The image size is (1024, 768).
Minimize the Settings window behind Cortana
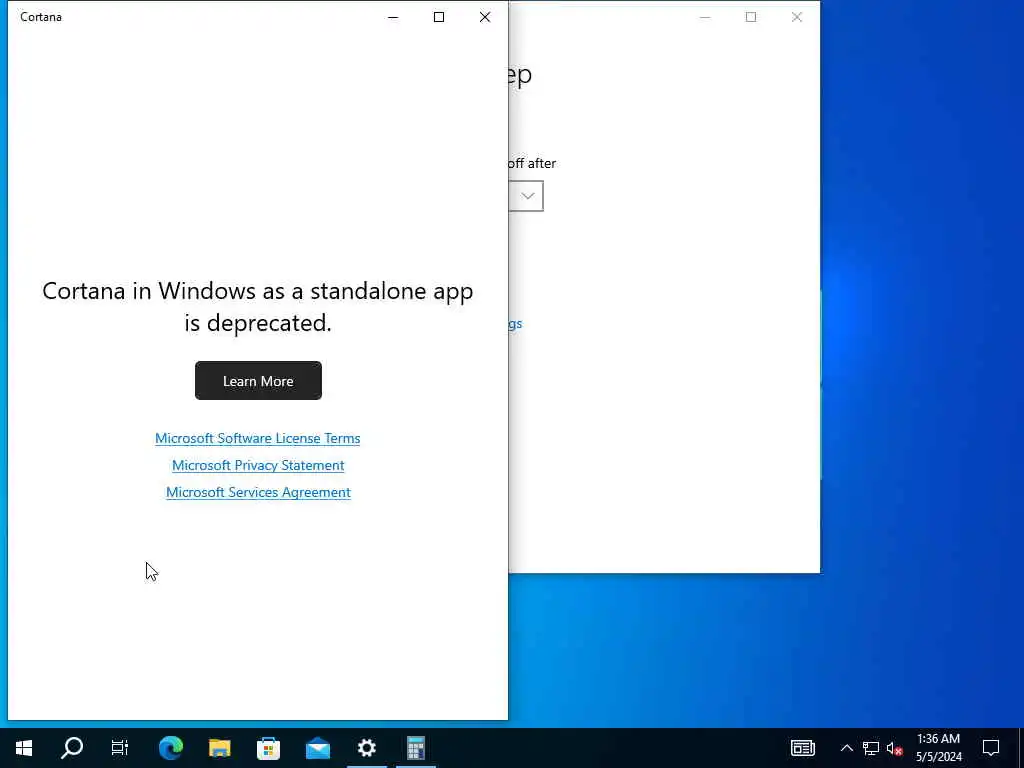(705, 17)
